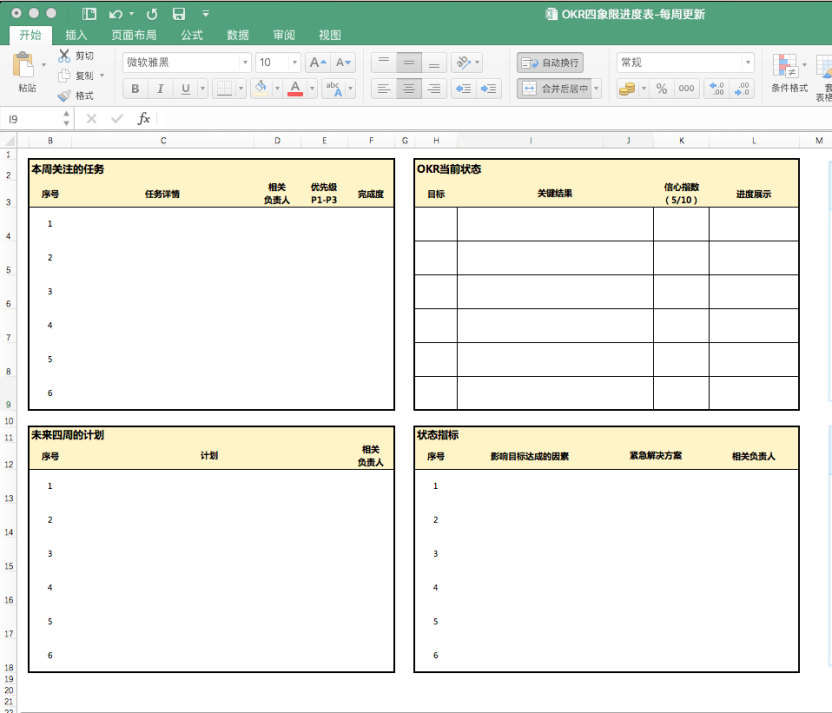Viewport: 832px width, 713px height.
Task: Toggle underline formatting
Action: (x=185, y=89)
